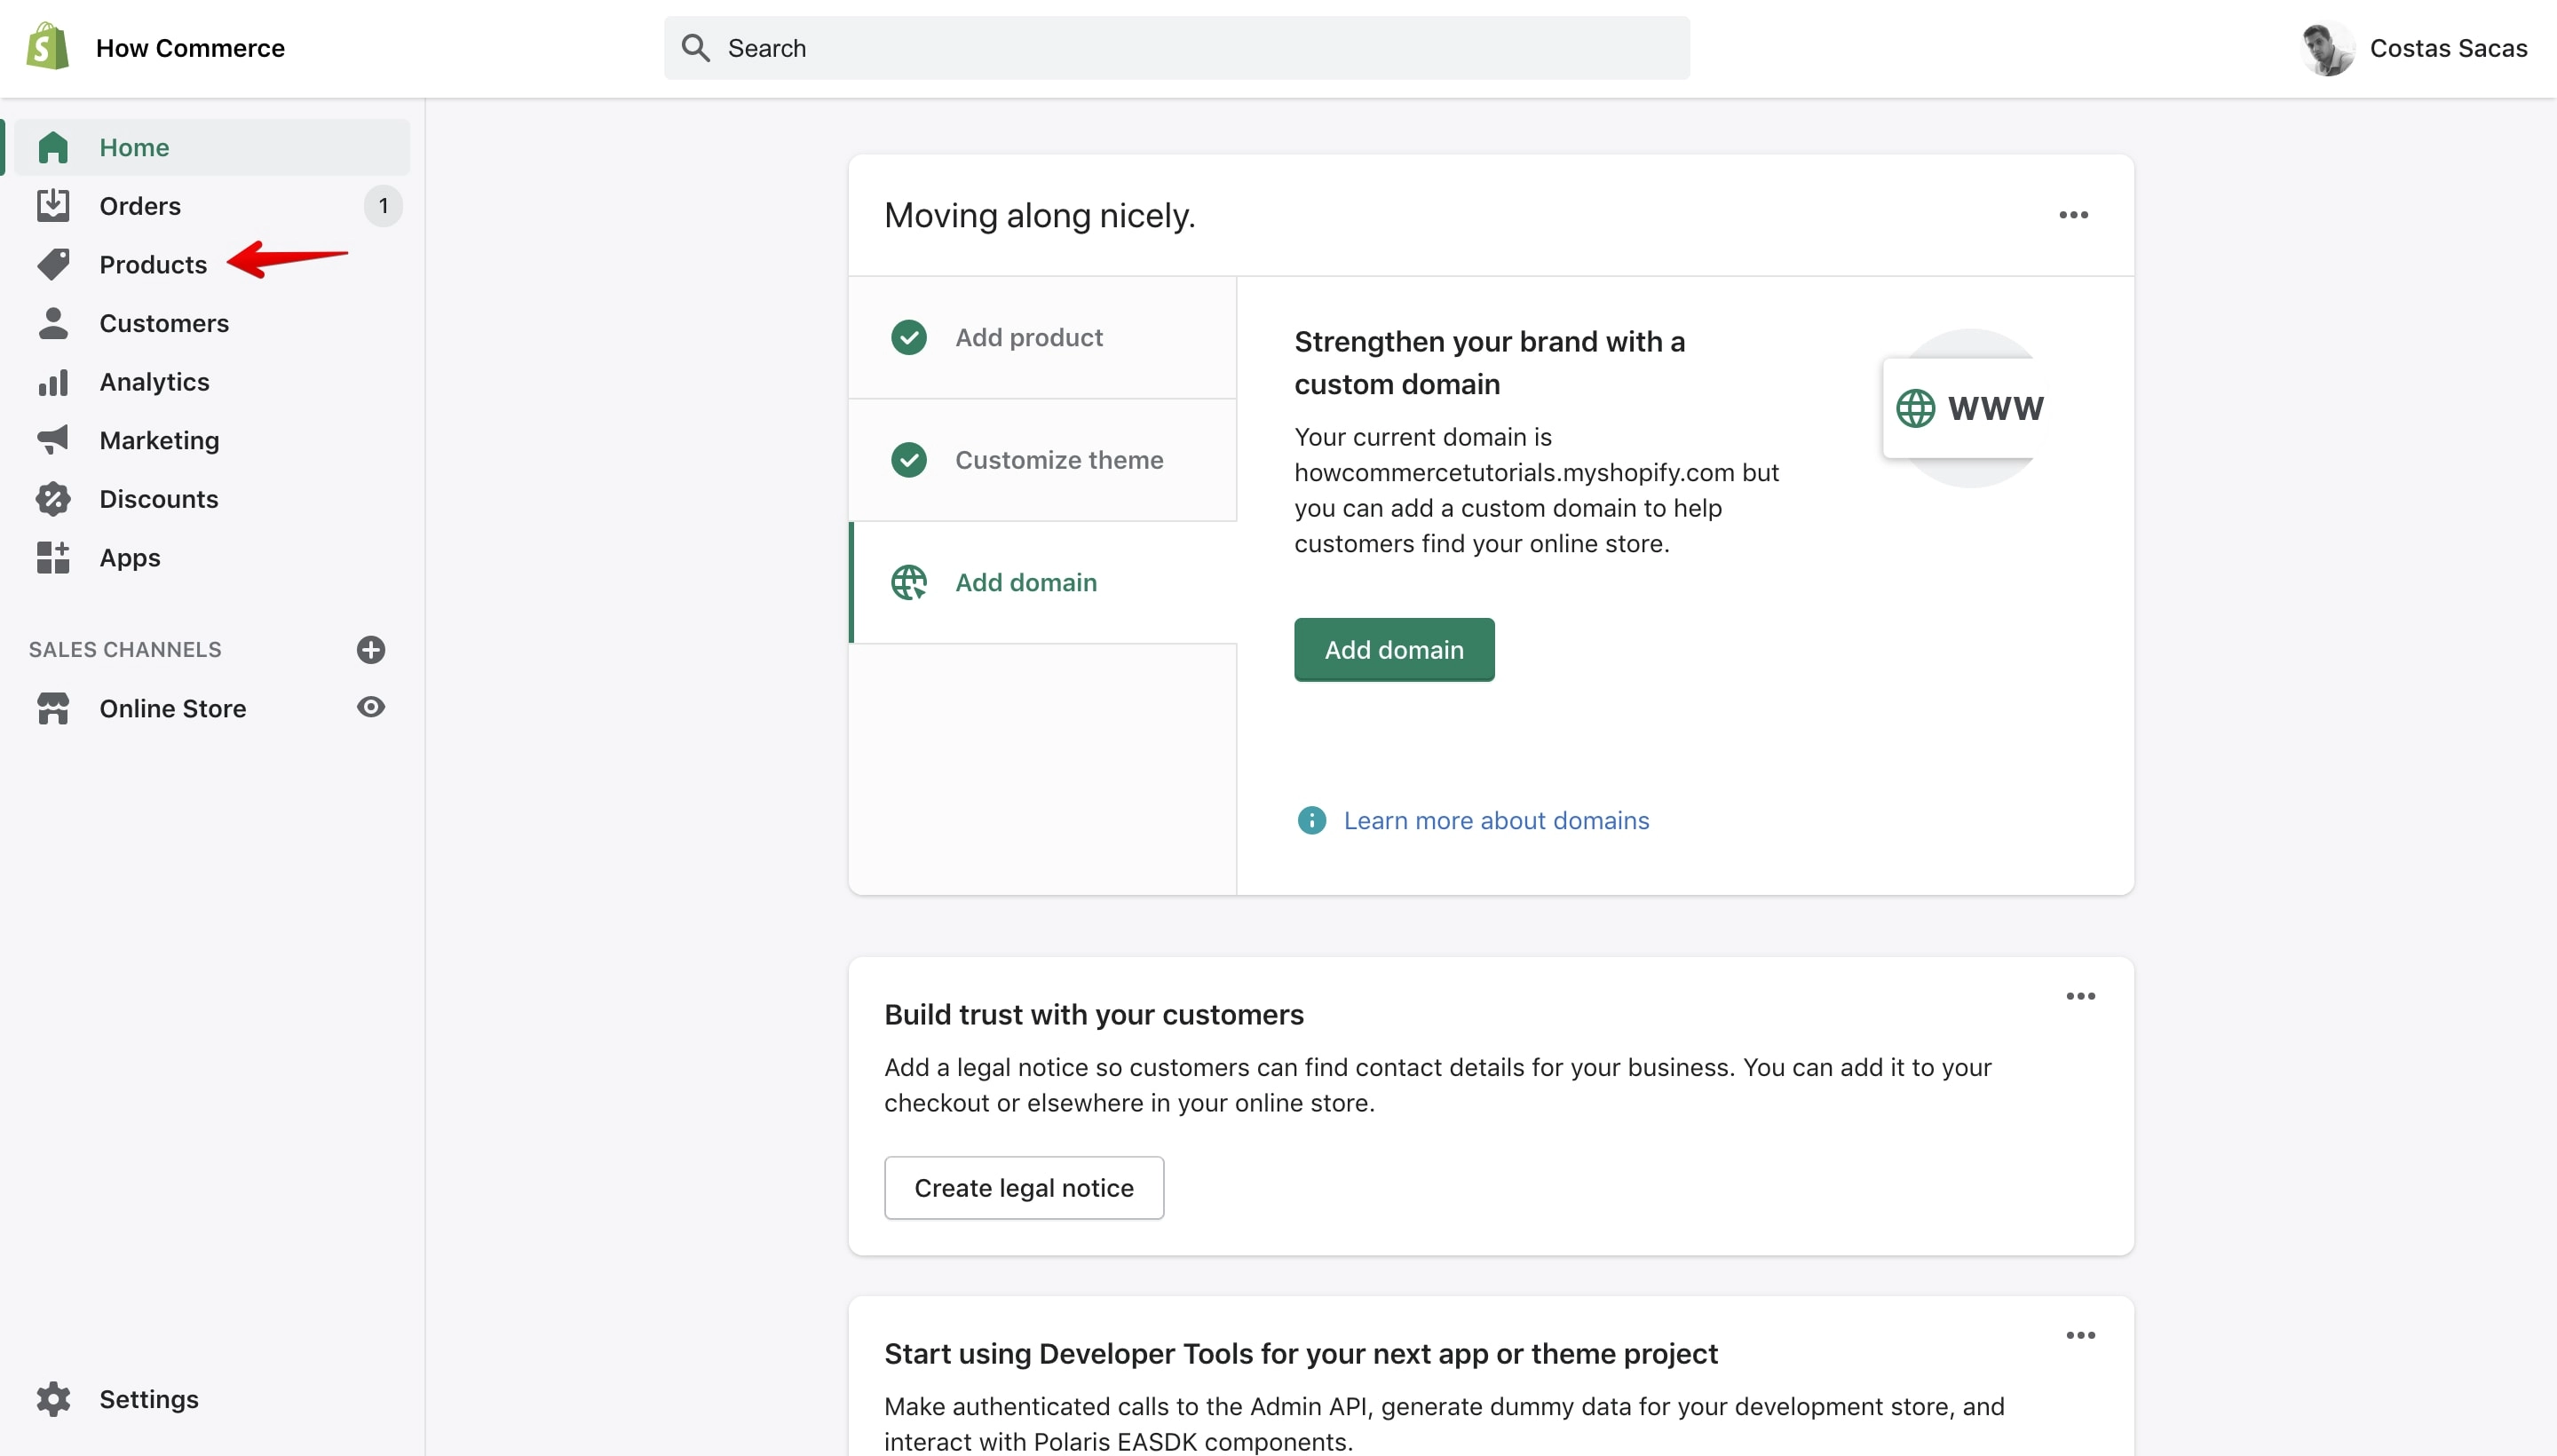The height and width of the screenshot is (1456, 2557).
Task: Select the Add domain setup step
Action: pos(1042,582)
